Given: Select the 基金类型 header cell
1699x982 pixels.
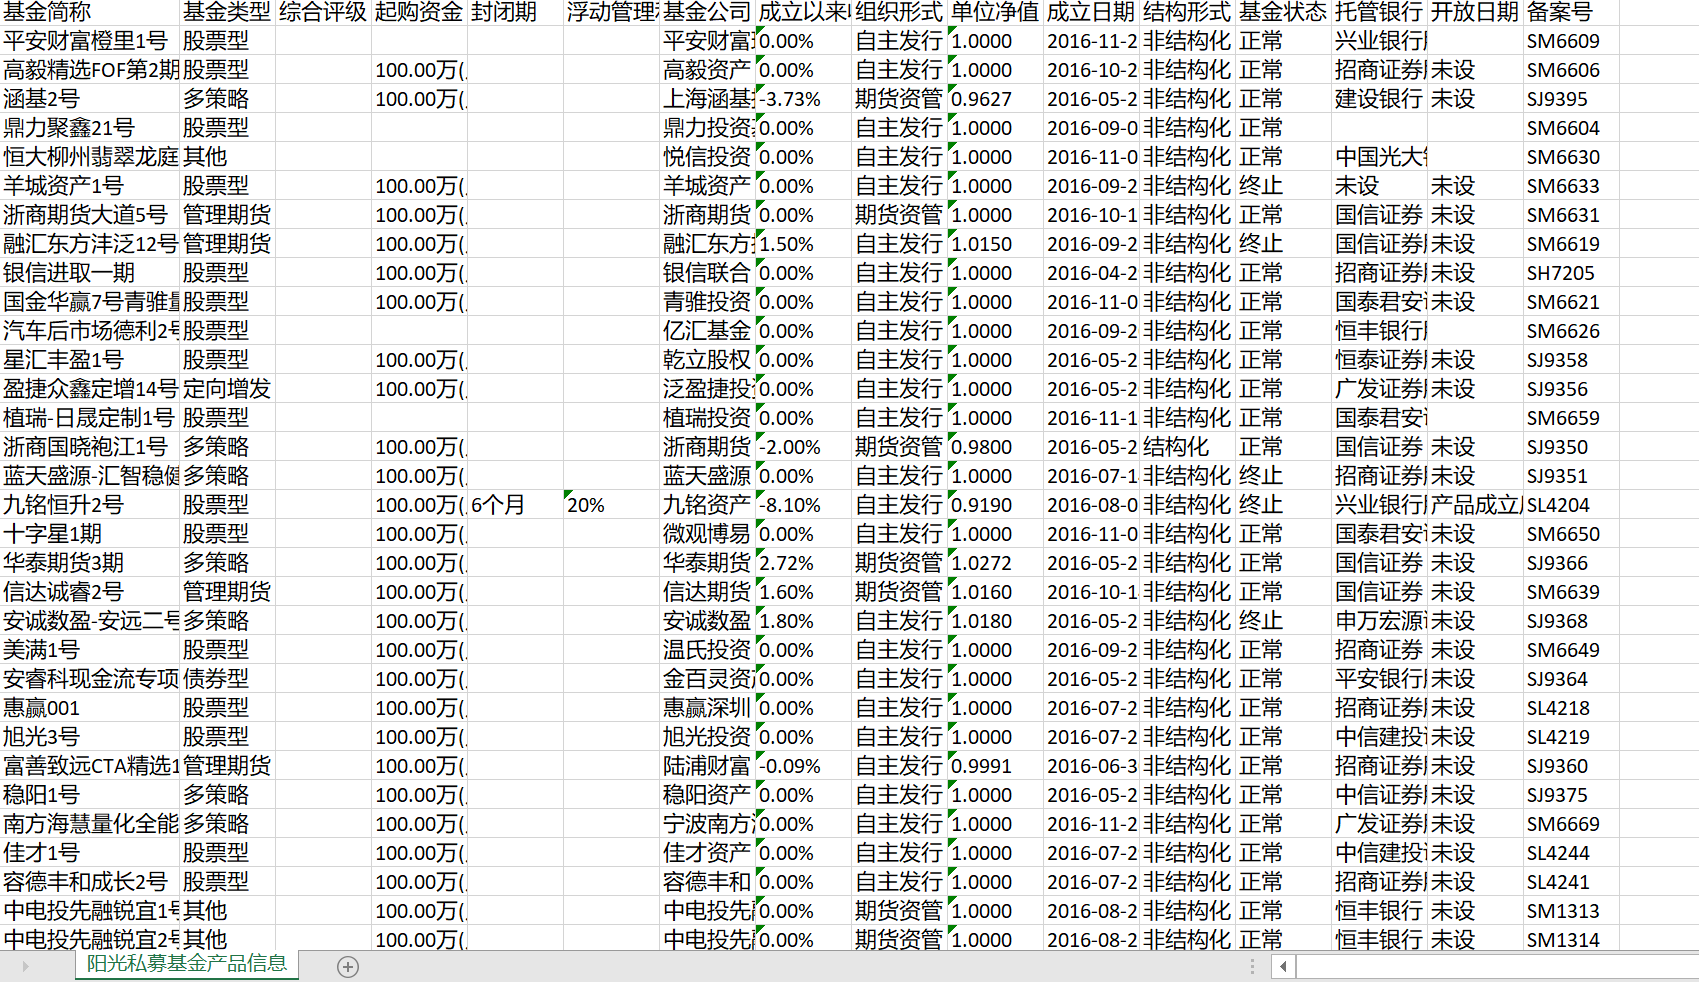Looking at the screenshot, I should point(227,12).
